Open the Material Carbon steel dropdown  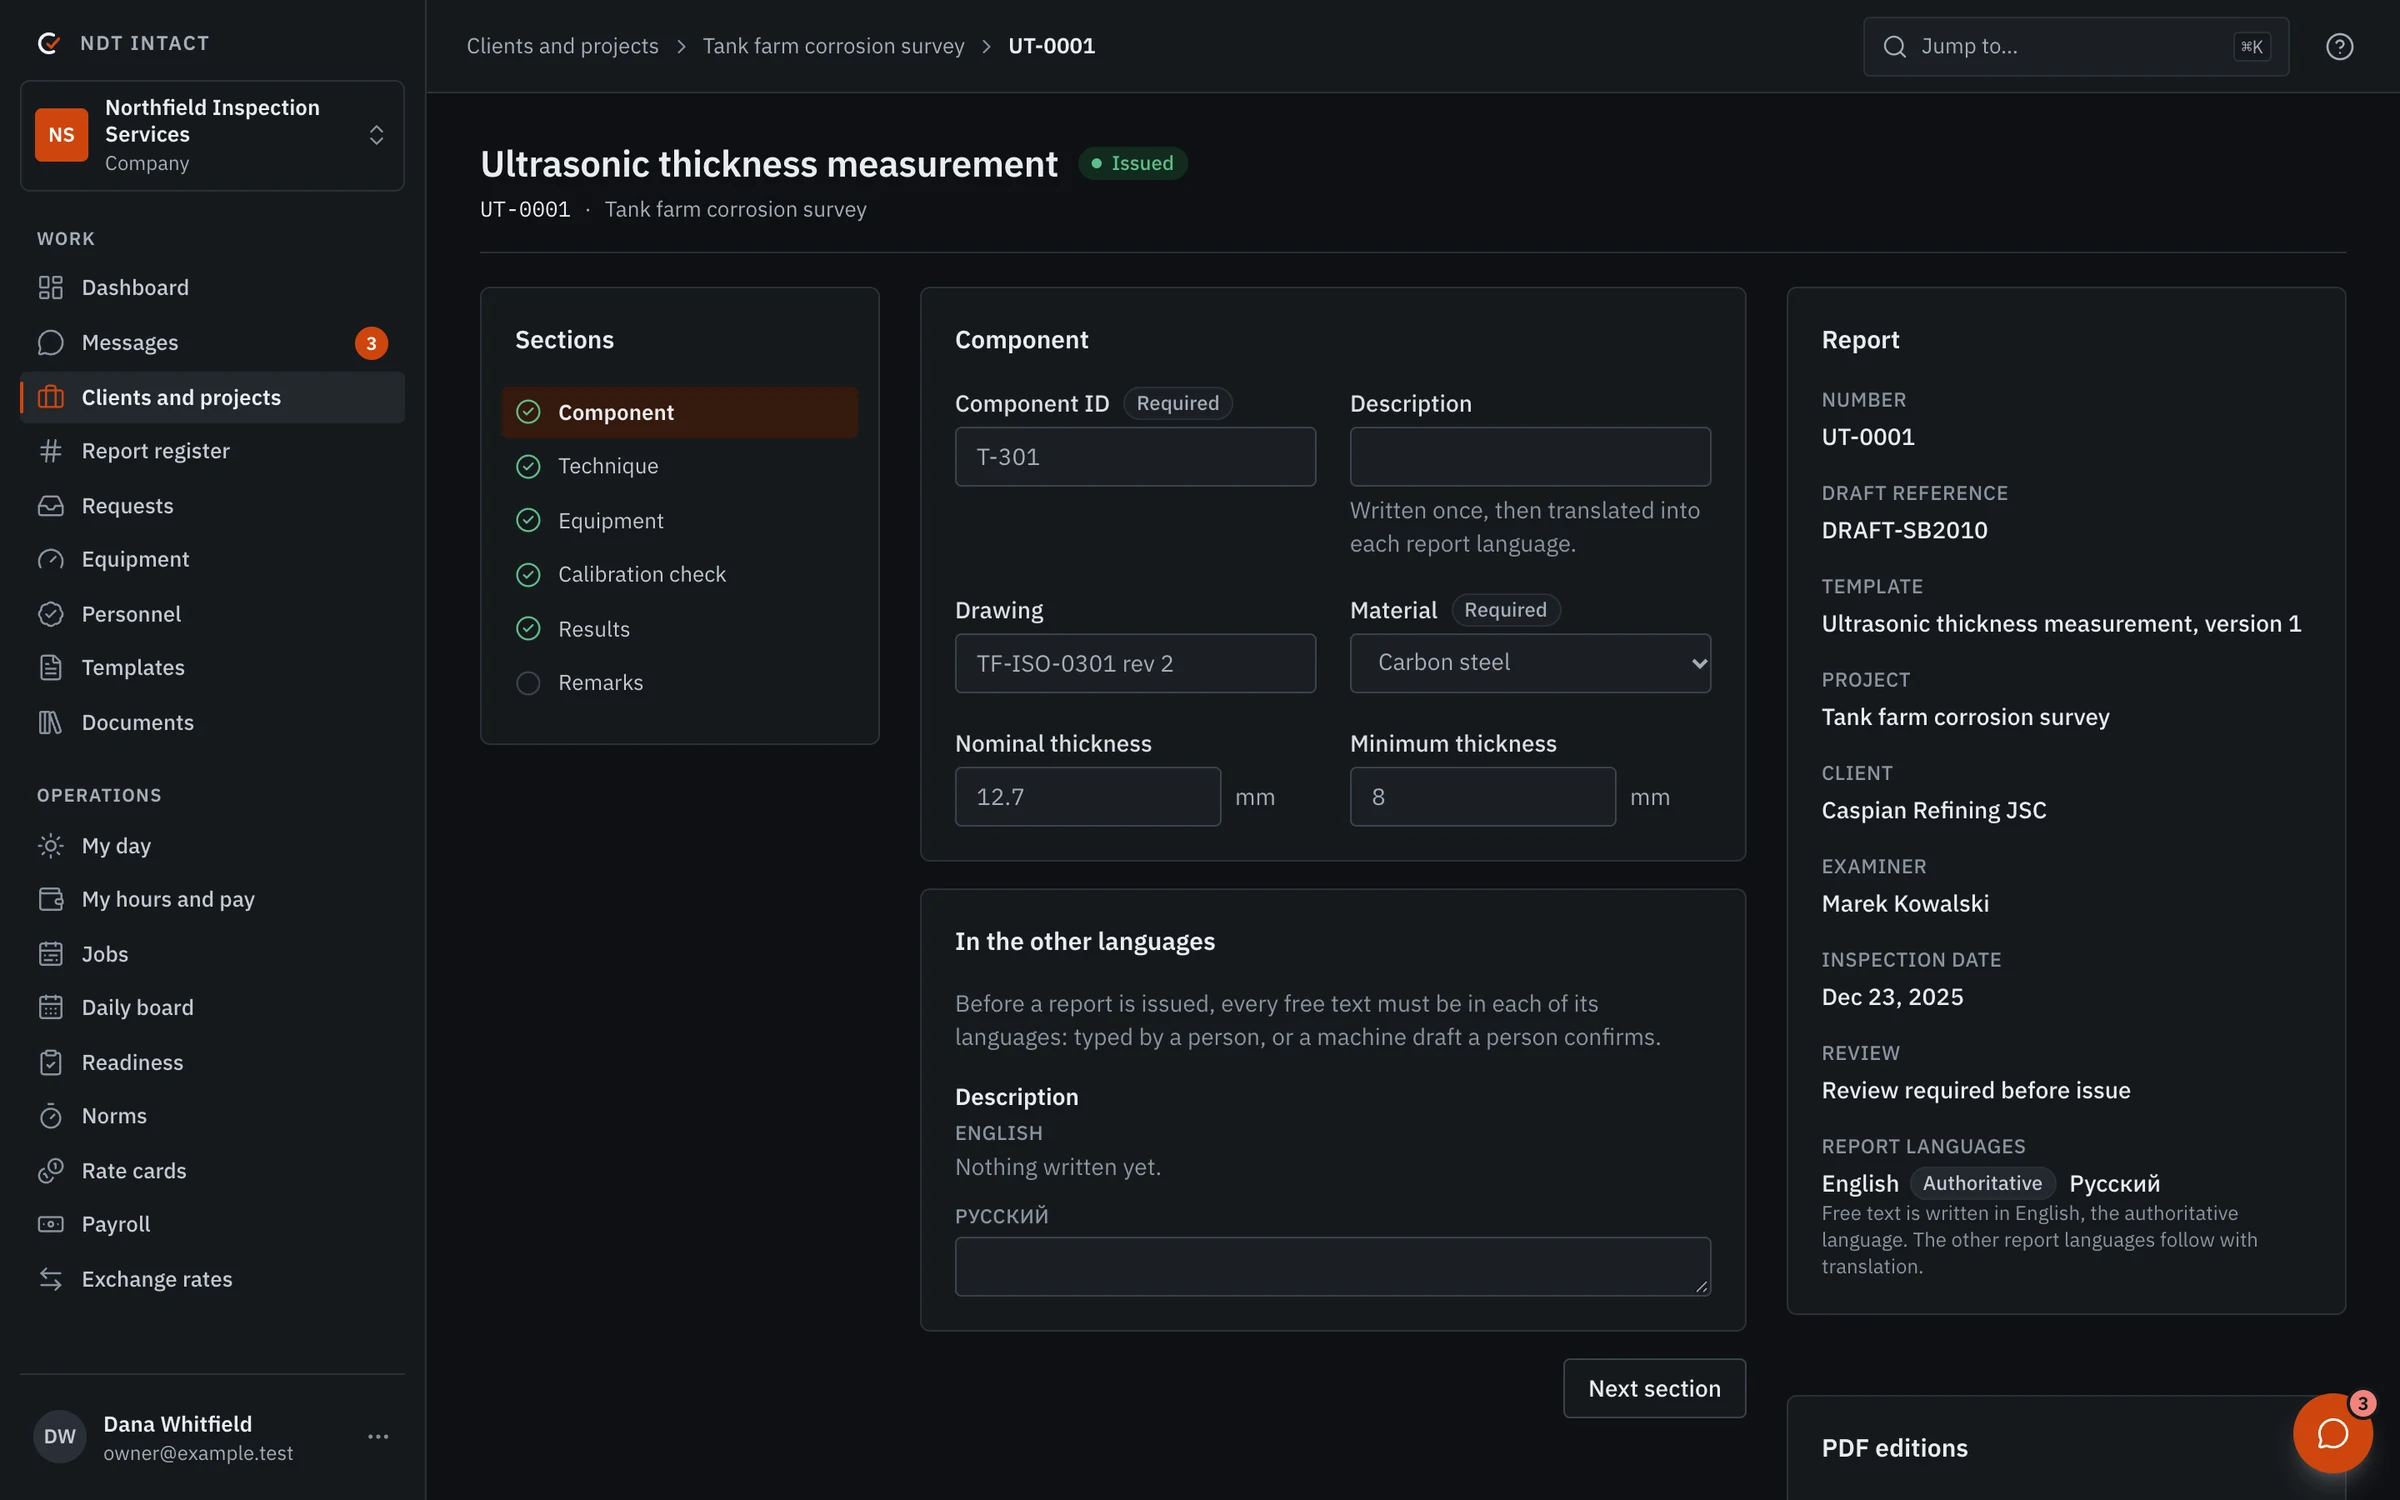click(1530, 663)
